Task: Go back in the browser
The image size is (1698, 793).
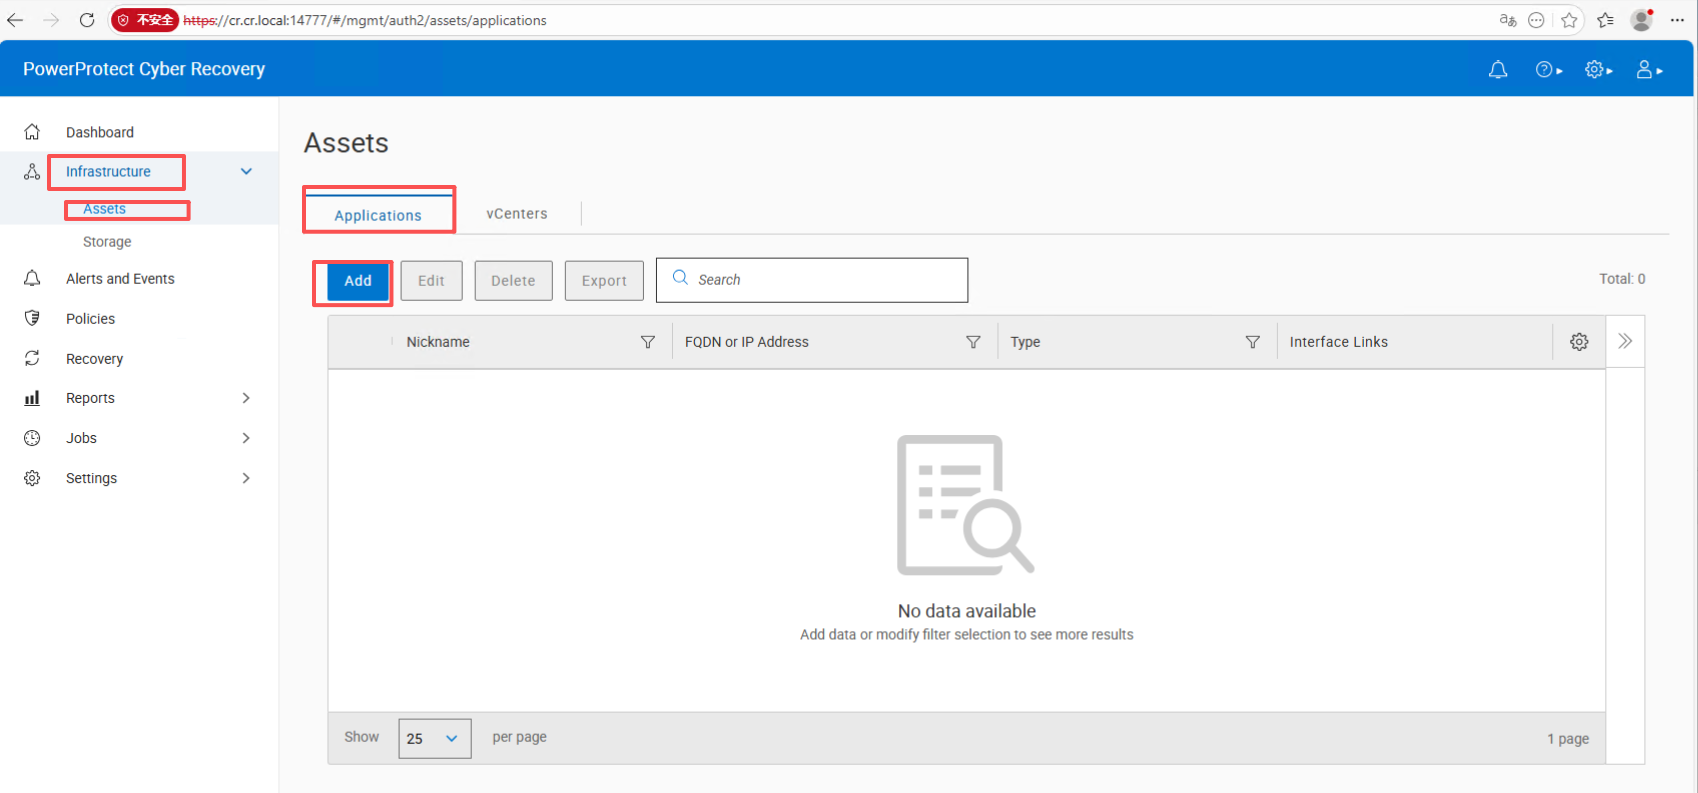Action: click(x=15, y=20)
